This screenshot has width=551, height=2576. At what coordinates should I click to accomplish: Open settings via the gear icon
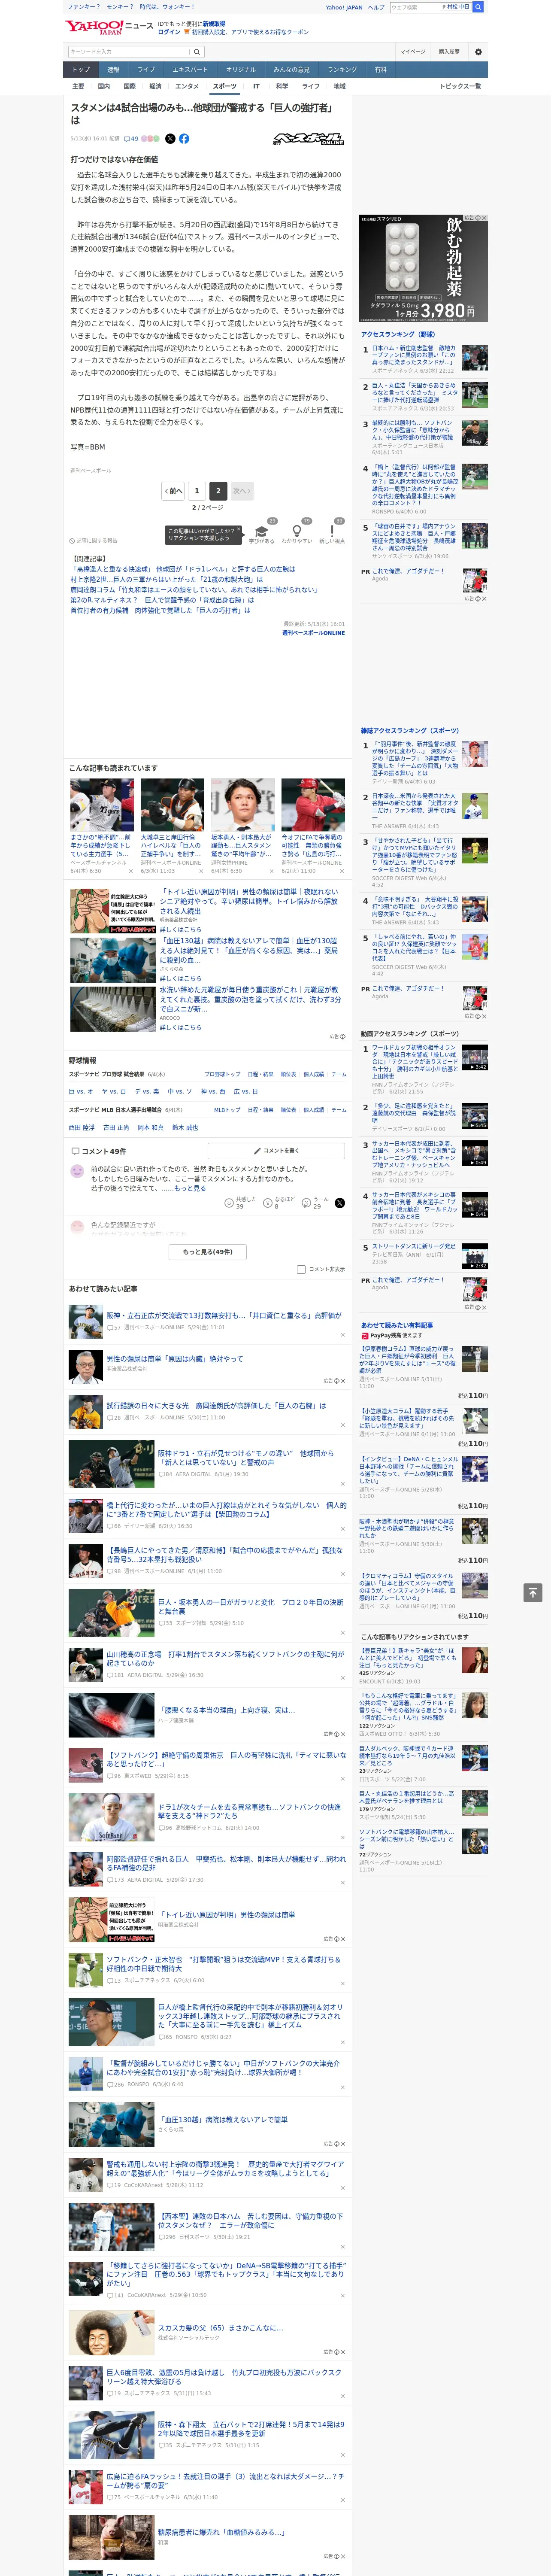point(478,51)
